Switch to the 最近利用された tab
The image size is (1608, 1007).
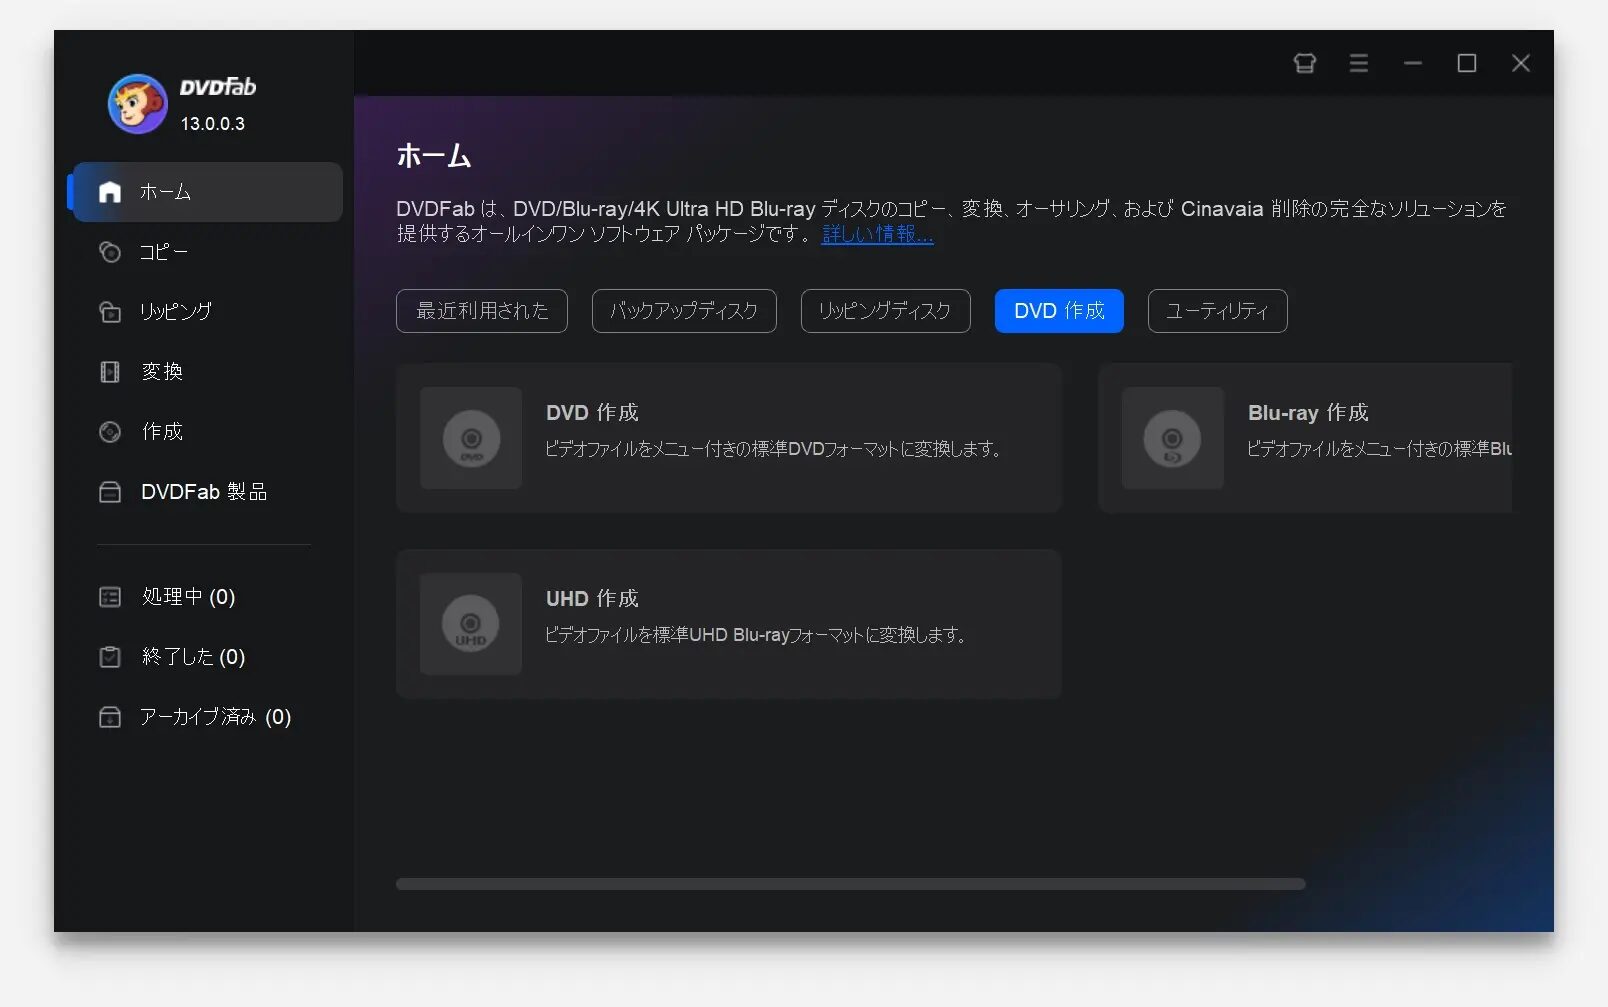(482, 311)
